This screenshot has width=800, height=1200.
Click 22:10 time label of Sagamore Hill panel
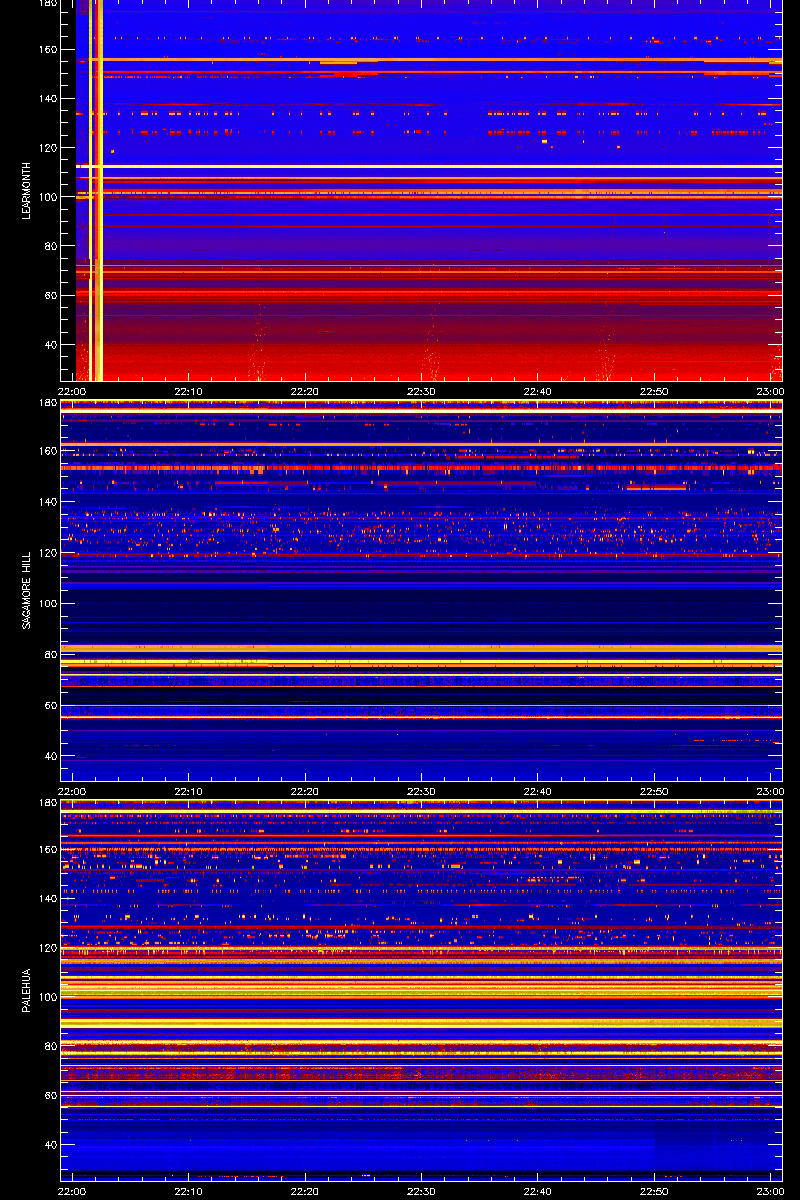[189, 791]
